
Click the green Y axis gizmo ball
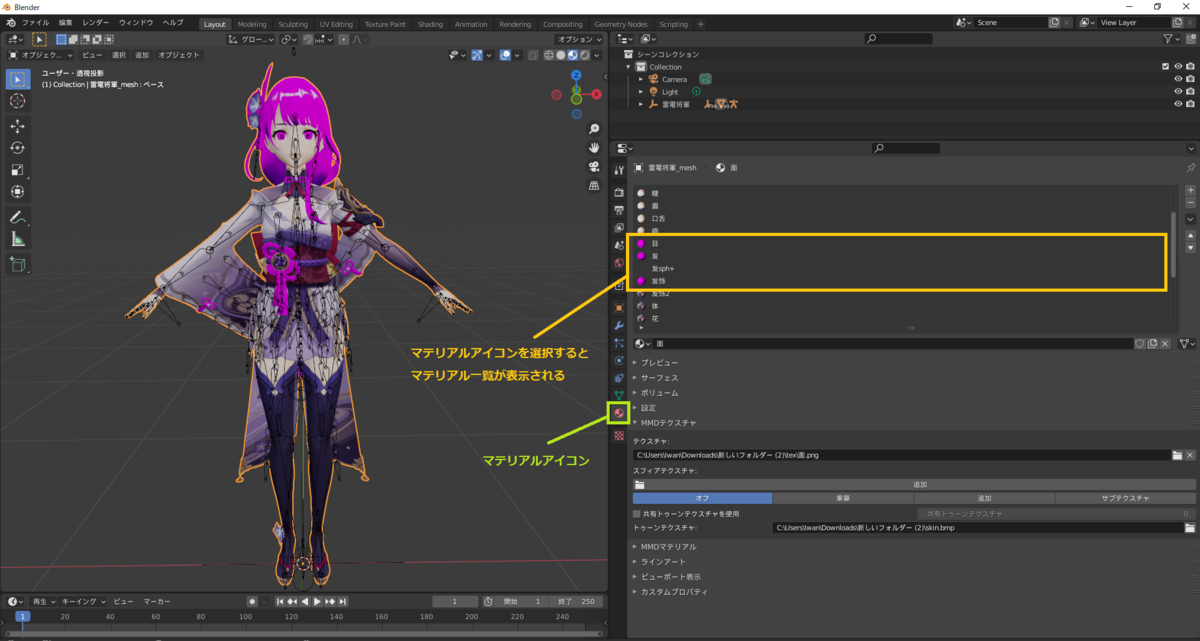click(576, 99)
